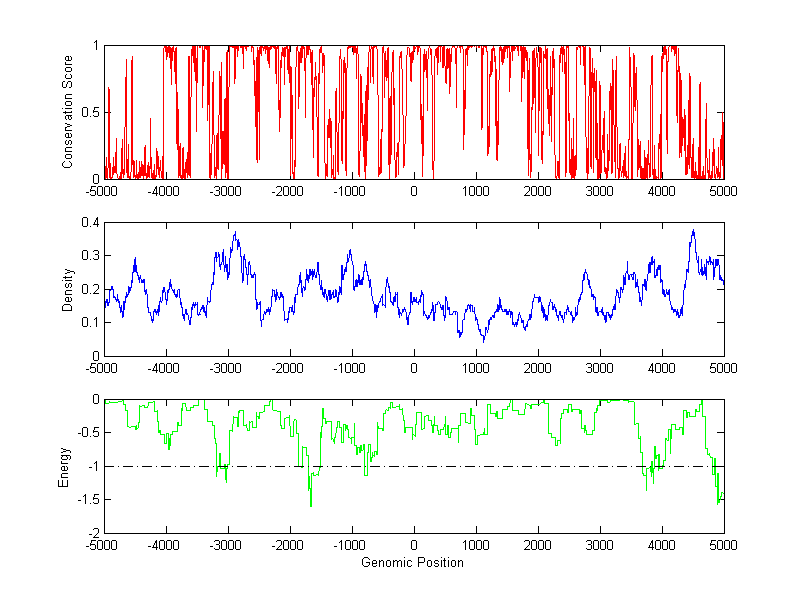Click the -4000 x-tick under the Conservation plot

point(166,191)
